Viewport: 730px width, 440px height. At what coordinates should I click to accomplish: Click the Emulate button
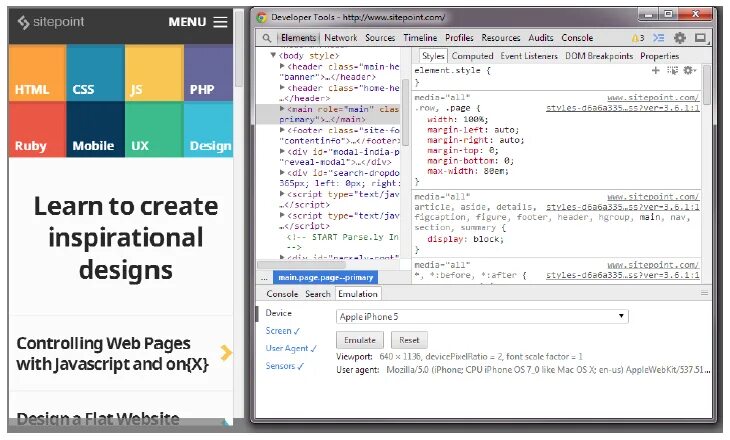point(359,340)
